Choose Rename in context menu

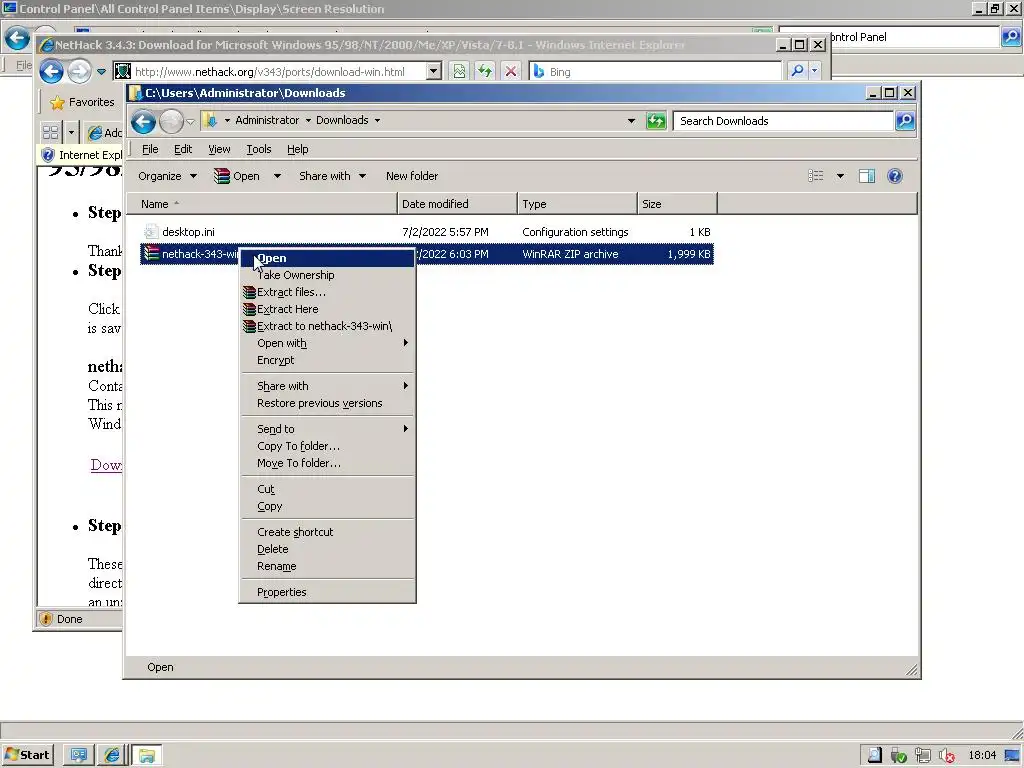[x=328, y=566]
